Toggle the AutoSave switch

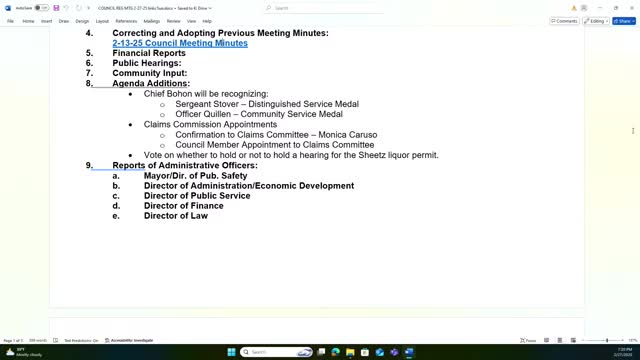pyautogui.click(x=41, y=8)
